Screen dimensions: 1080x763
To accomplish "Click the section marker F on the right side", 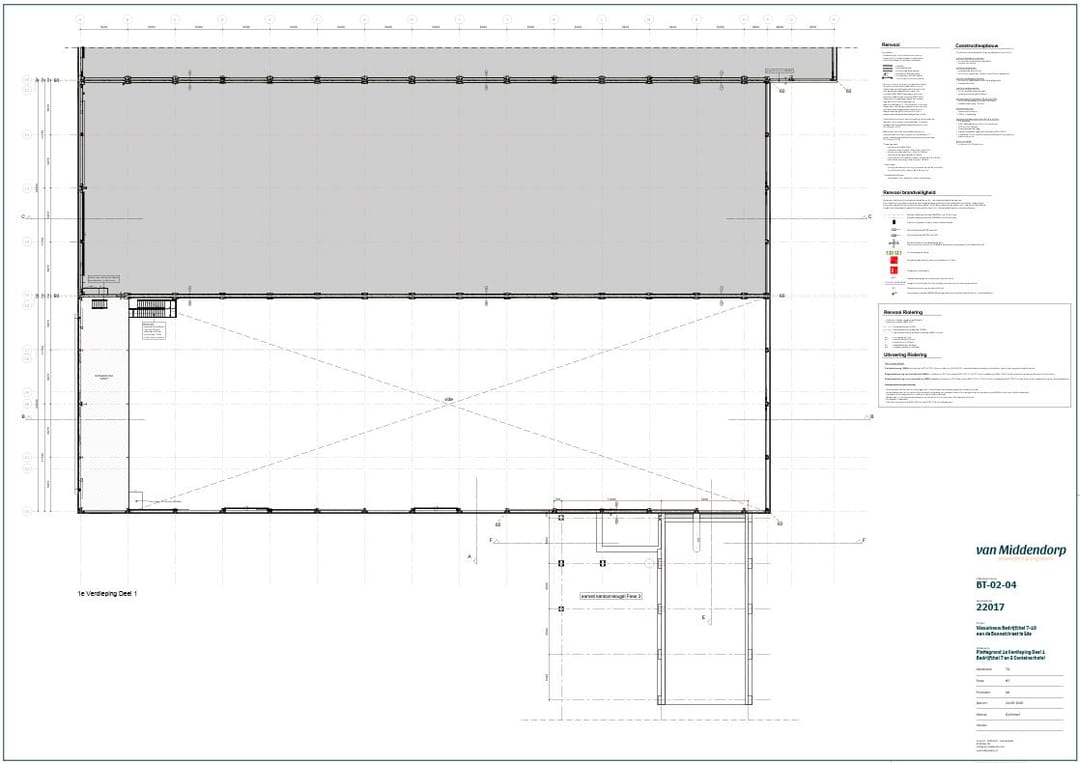I will coord(864,540).
